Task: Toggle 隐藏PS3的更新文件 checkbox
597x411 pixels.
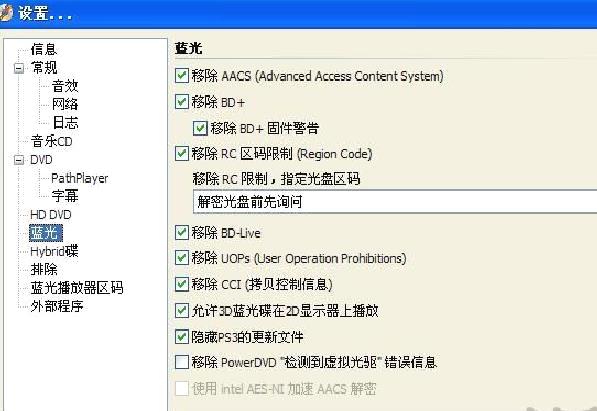Action: 182,337
